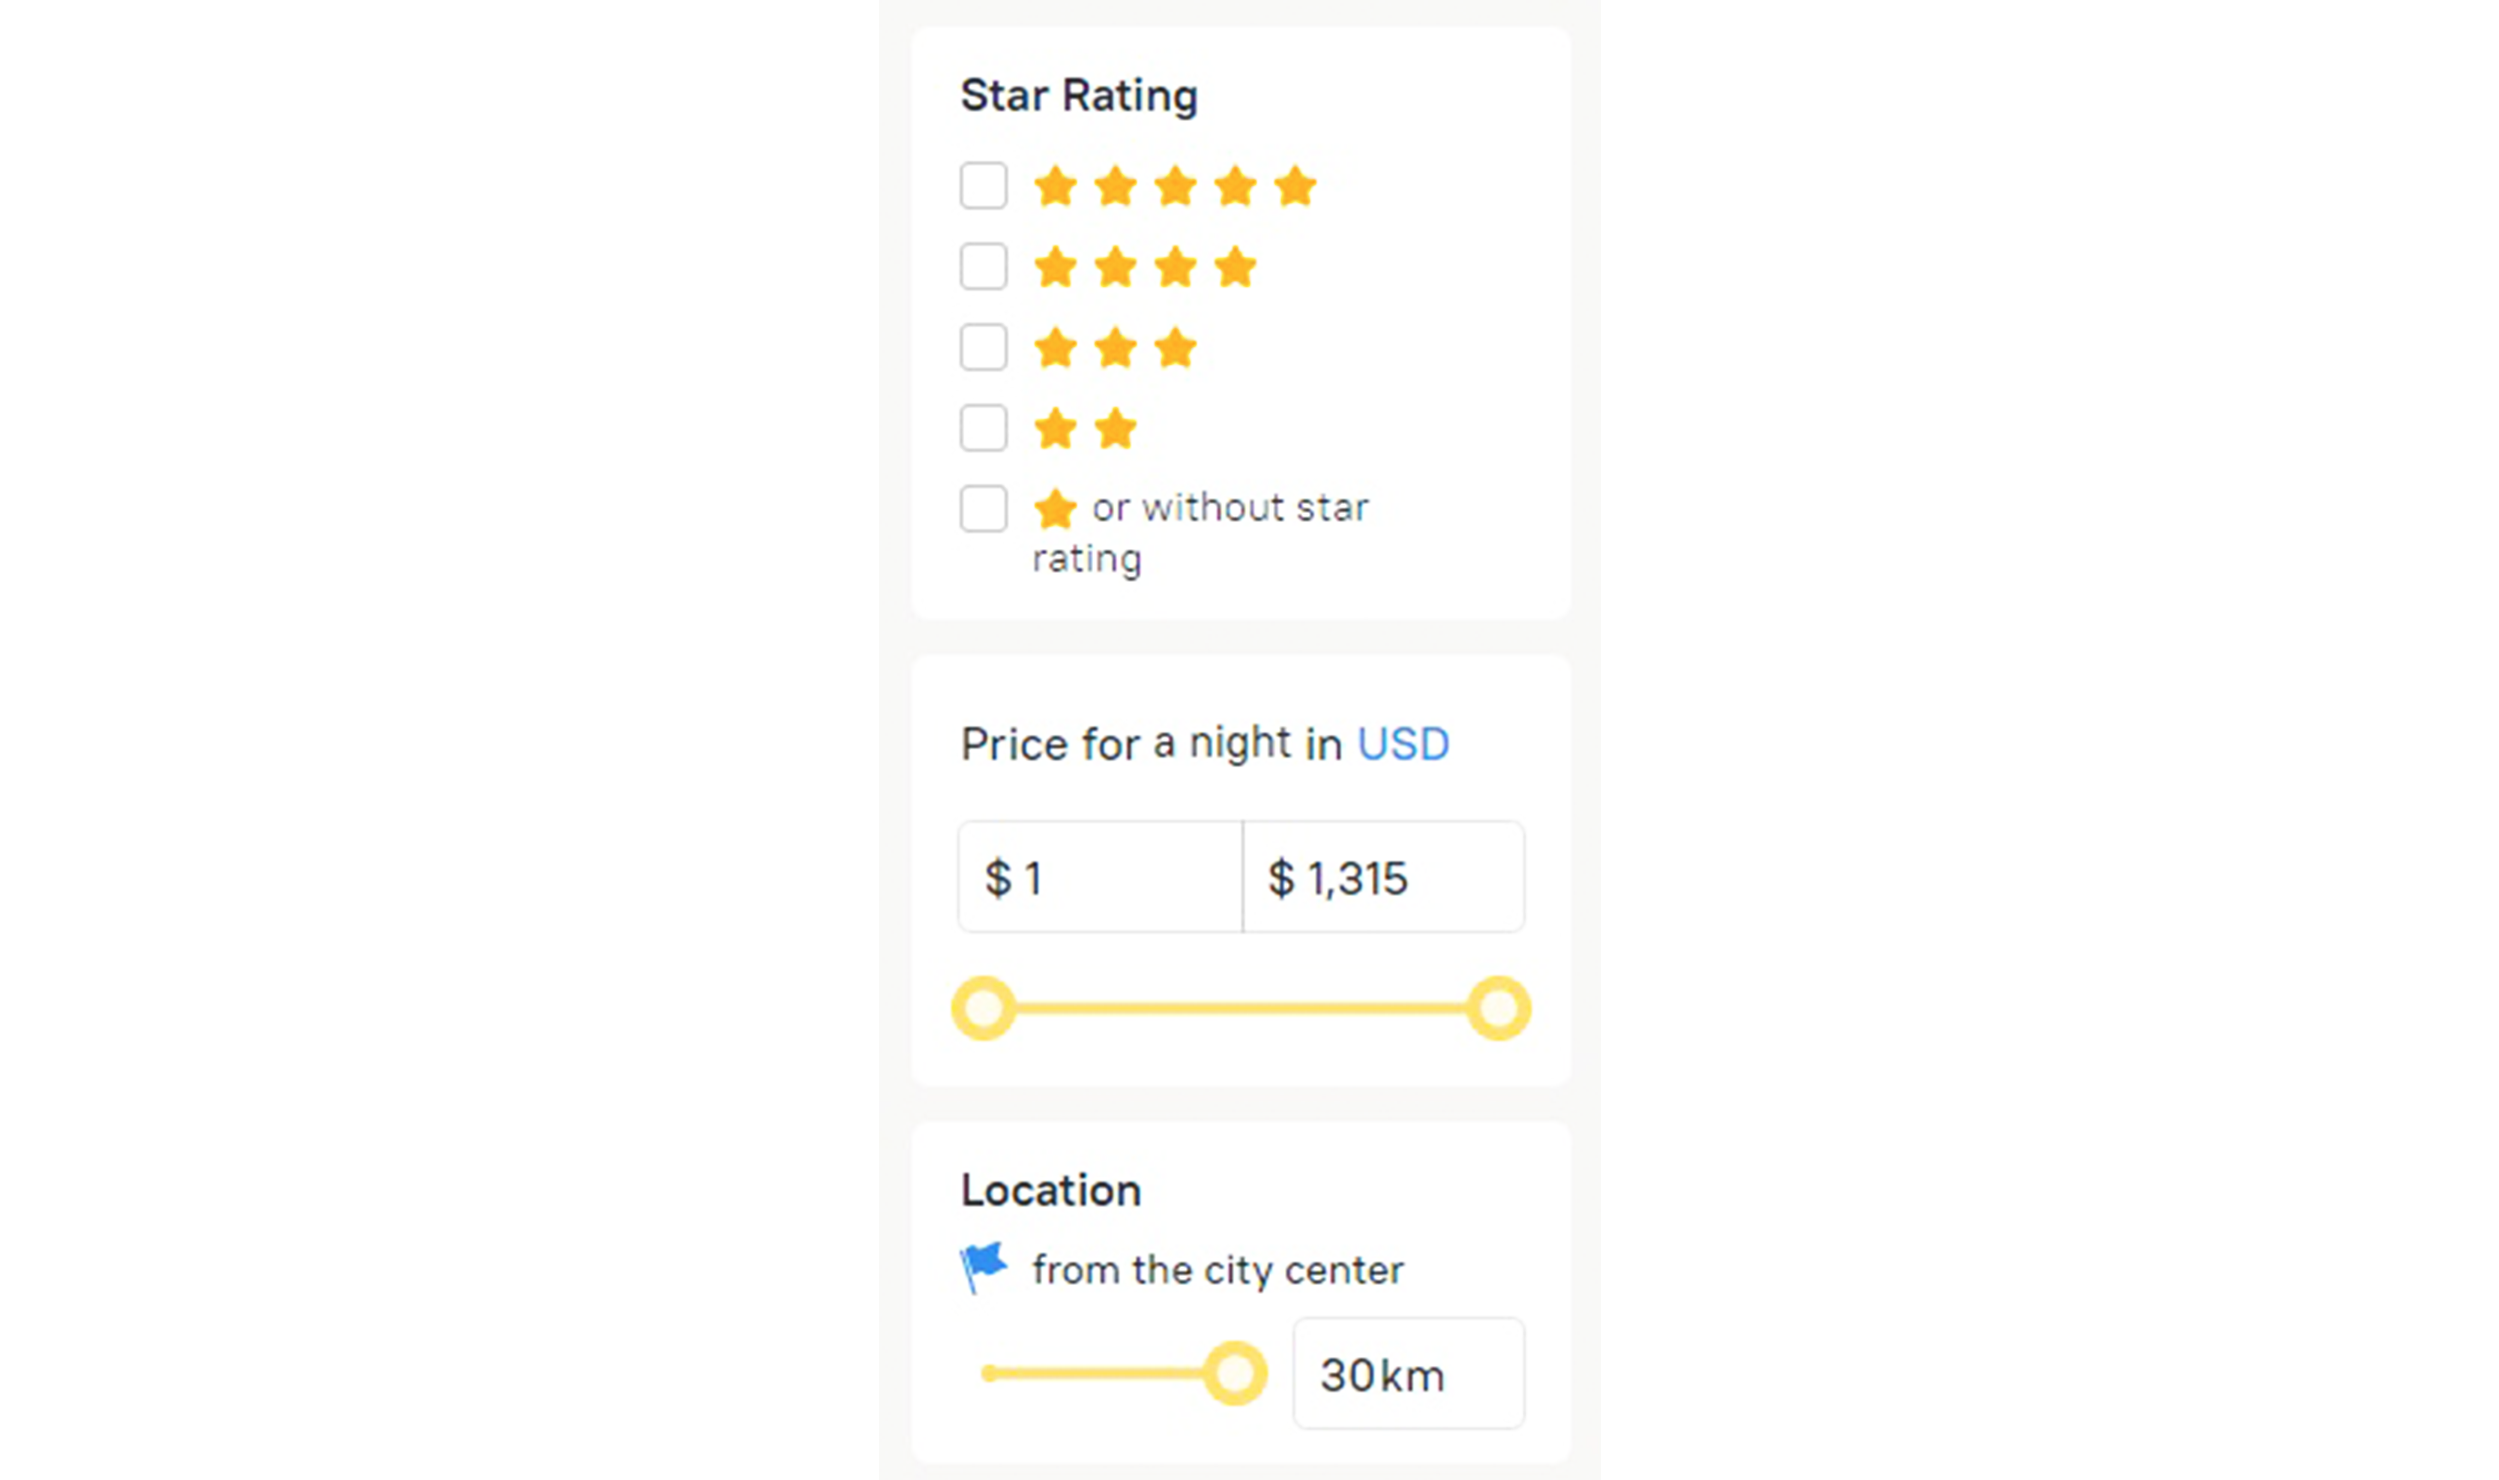
Task: Click the blue flag location icon
Action: [x=983, y=1267]
